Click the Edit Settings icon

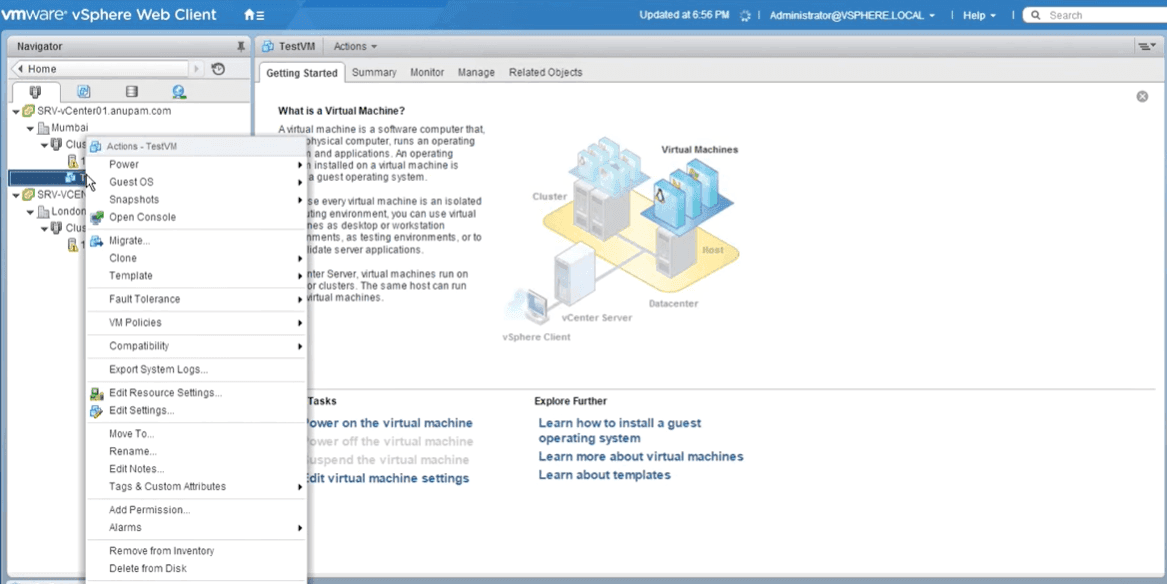pos(97,411)
